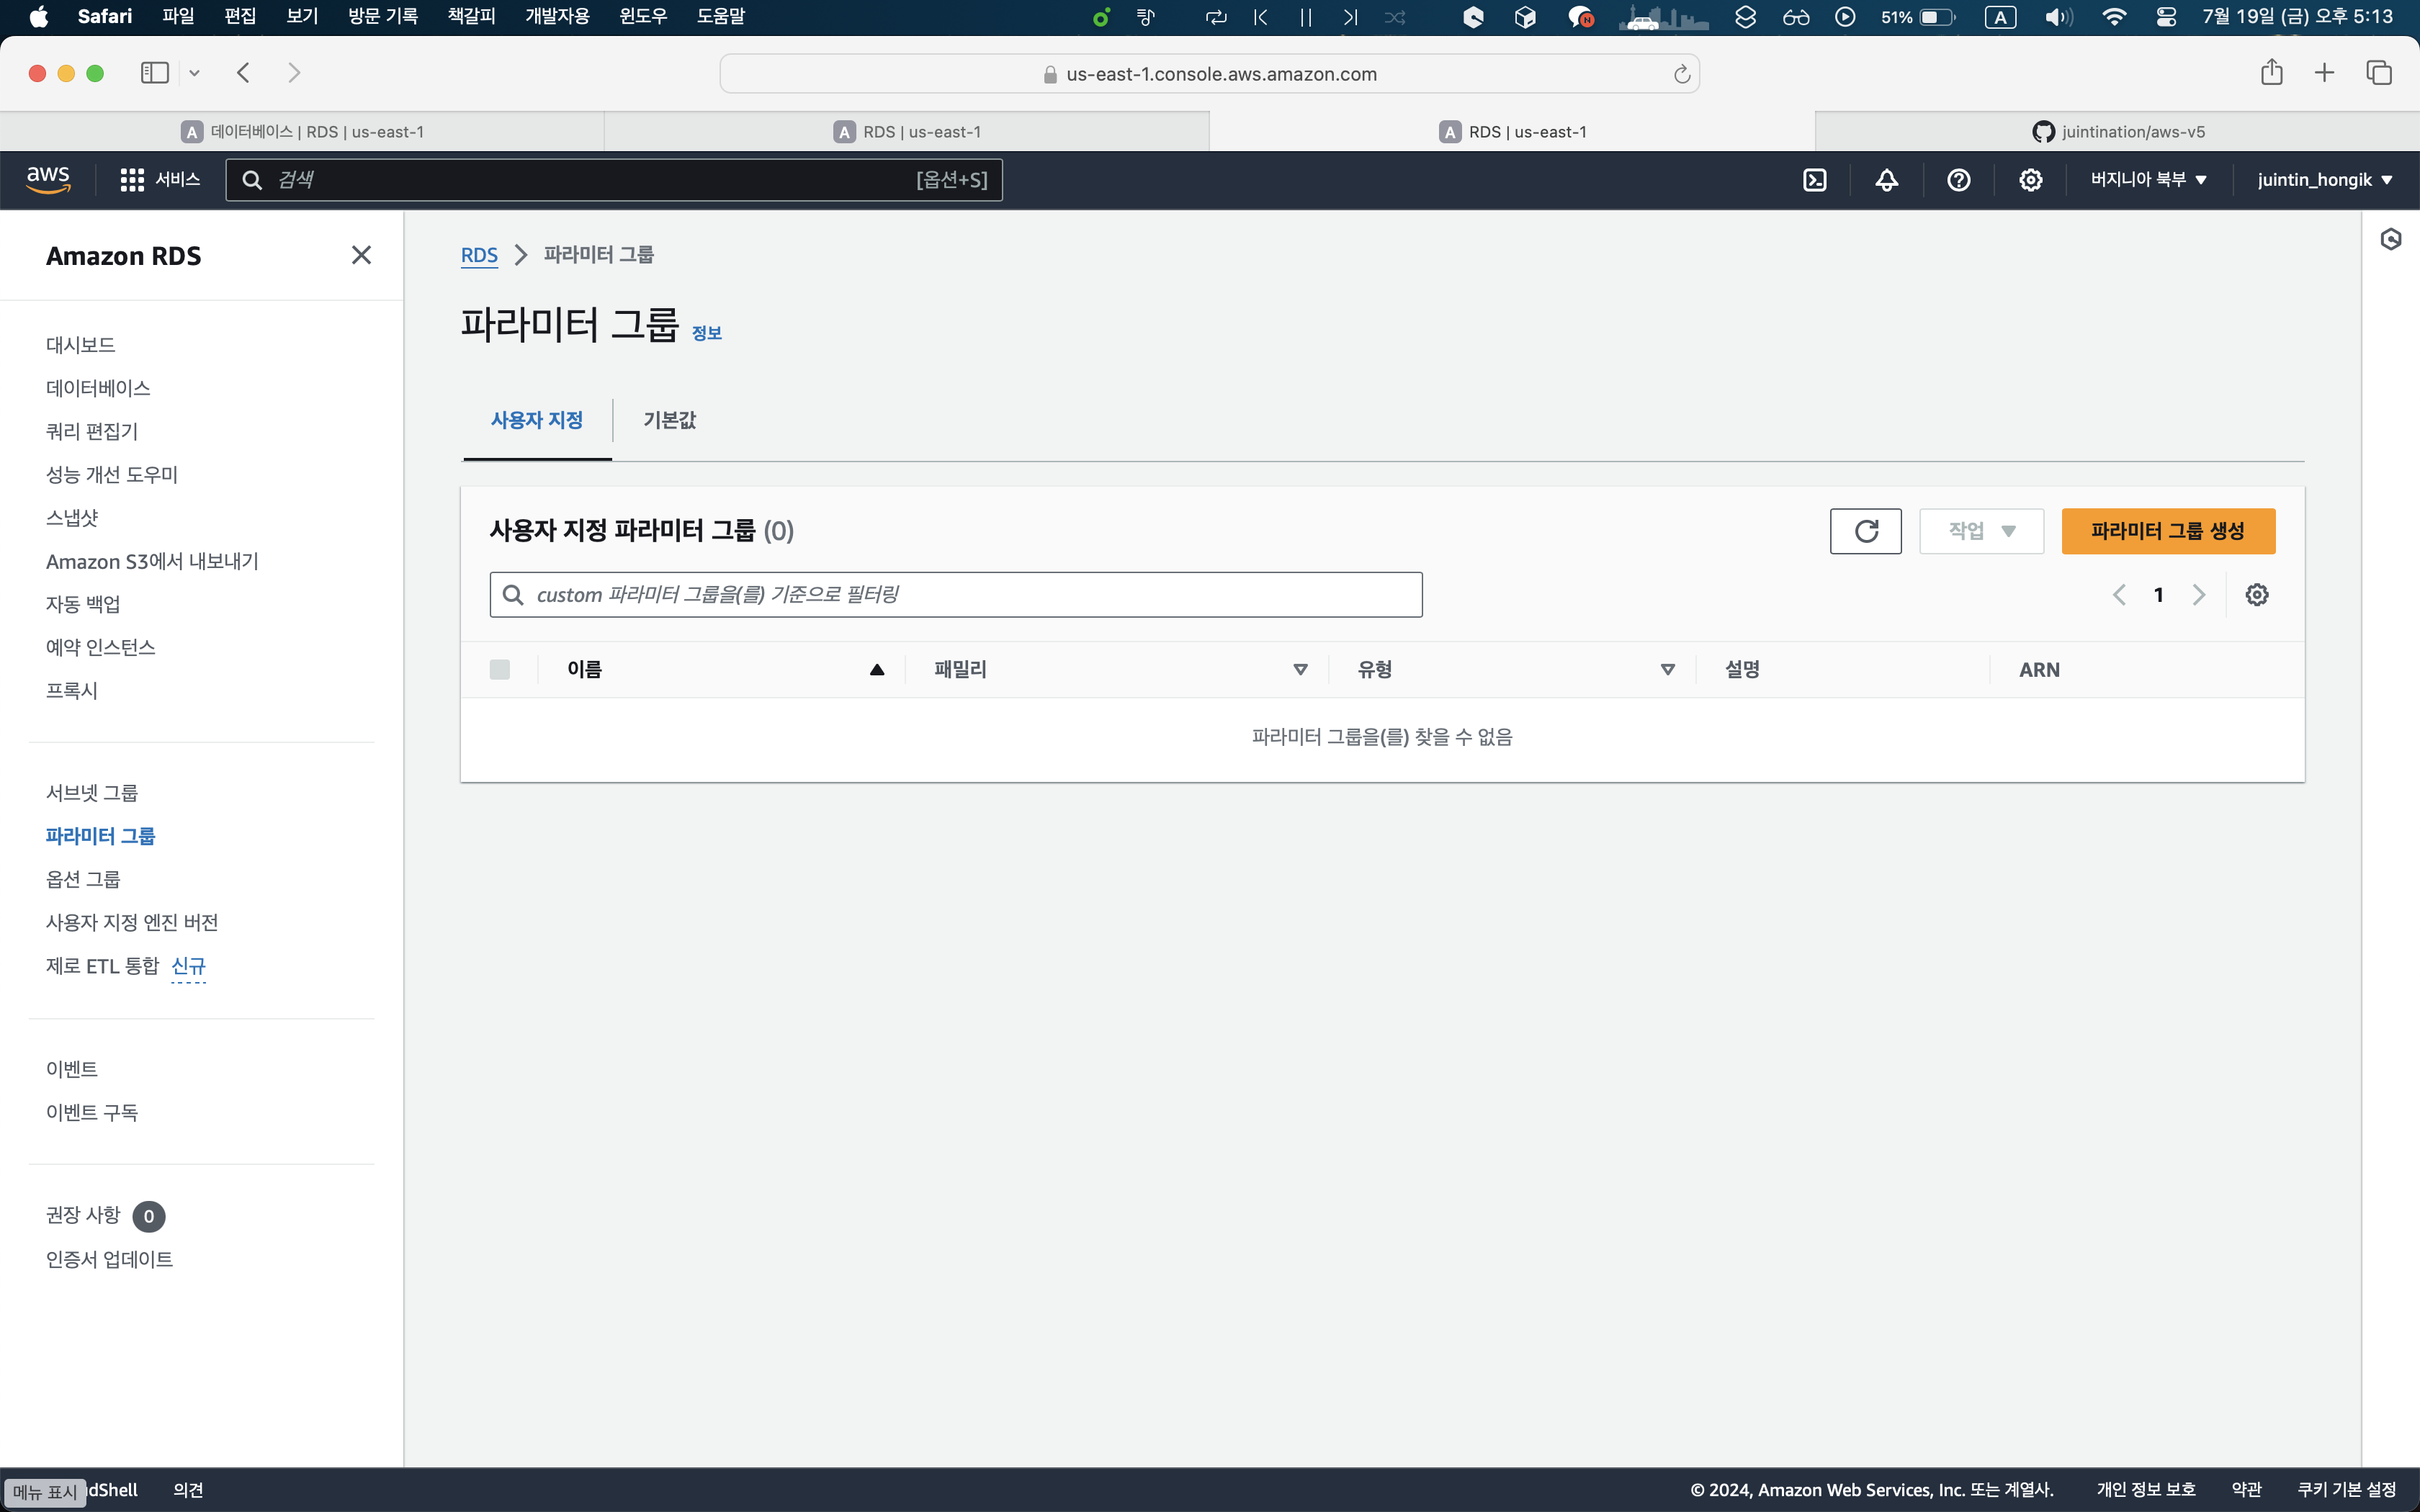Open the services grid menu icon
The height and width of the screenshot is (1512, 2420).
click(132, 180)
